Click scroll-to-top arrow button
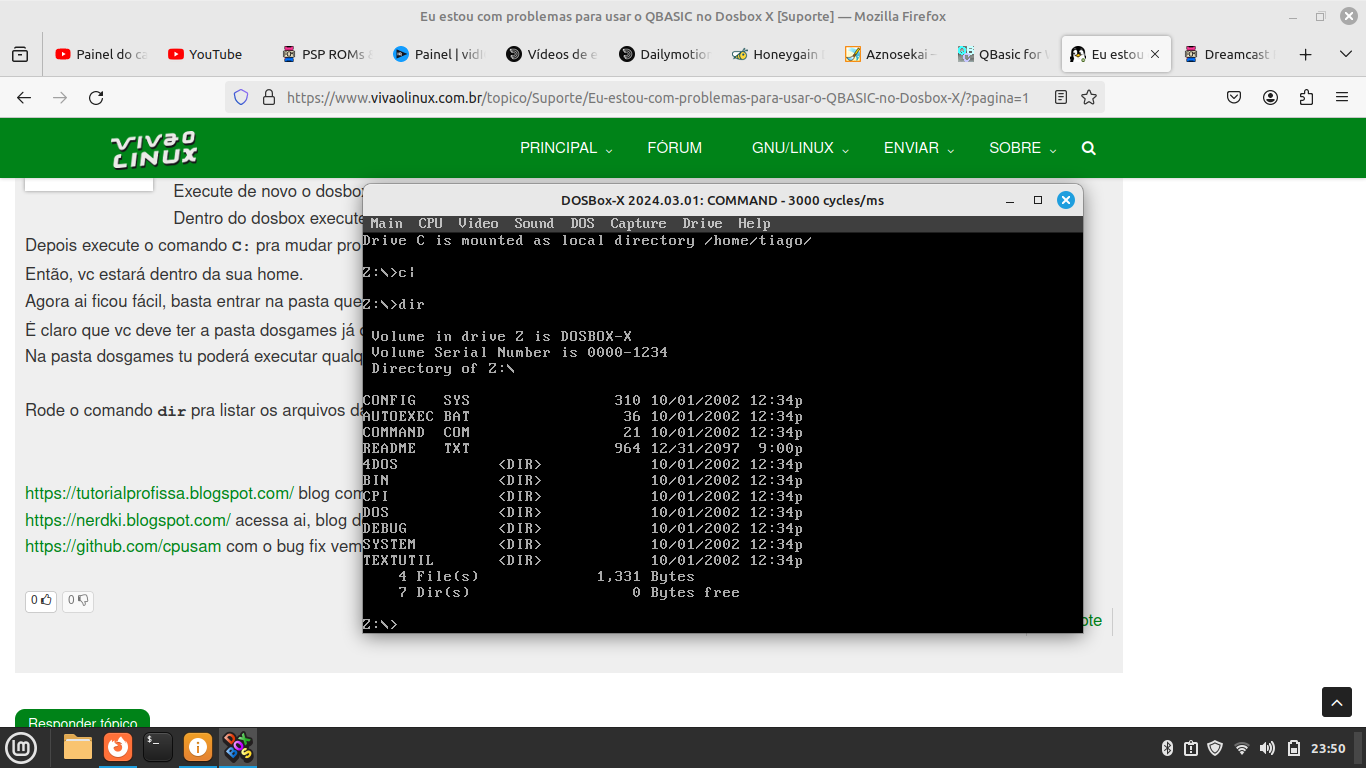This screenshot has height=768, width=1366. point(1337,702)
